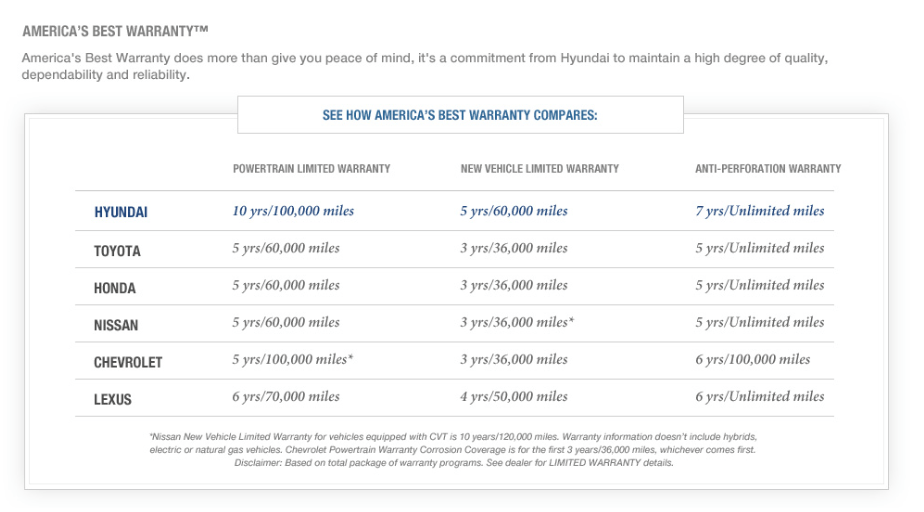Click the Nissan row label
The height and width of the screenshot is (512, 924).
116,325
